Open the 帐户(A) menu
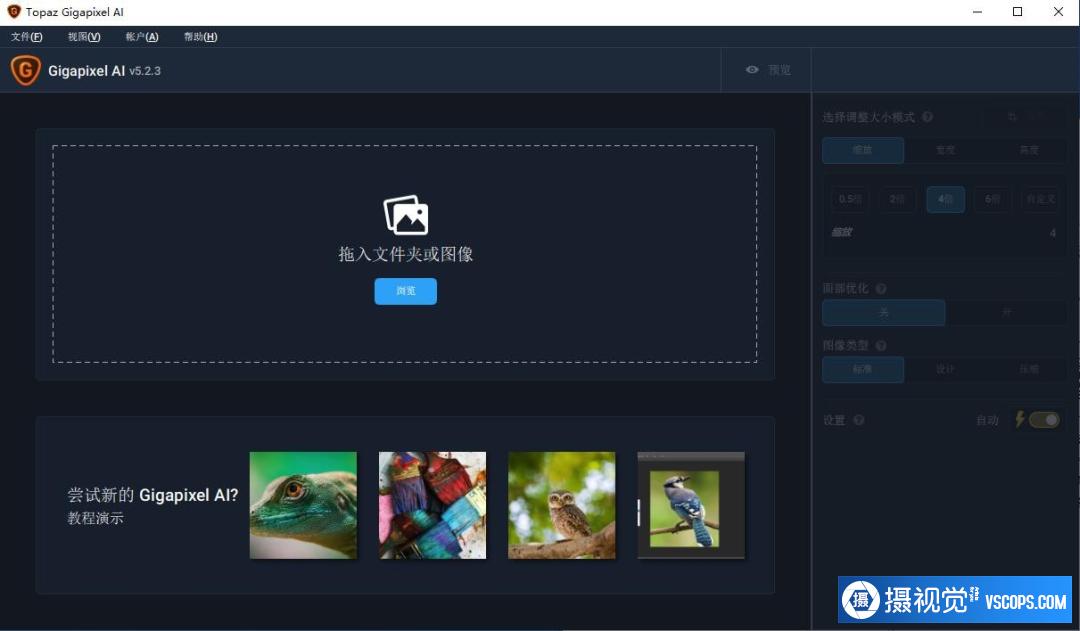This screenshot has height=631, width=1080. [142, 37]
